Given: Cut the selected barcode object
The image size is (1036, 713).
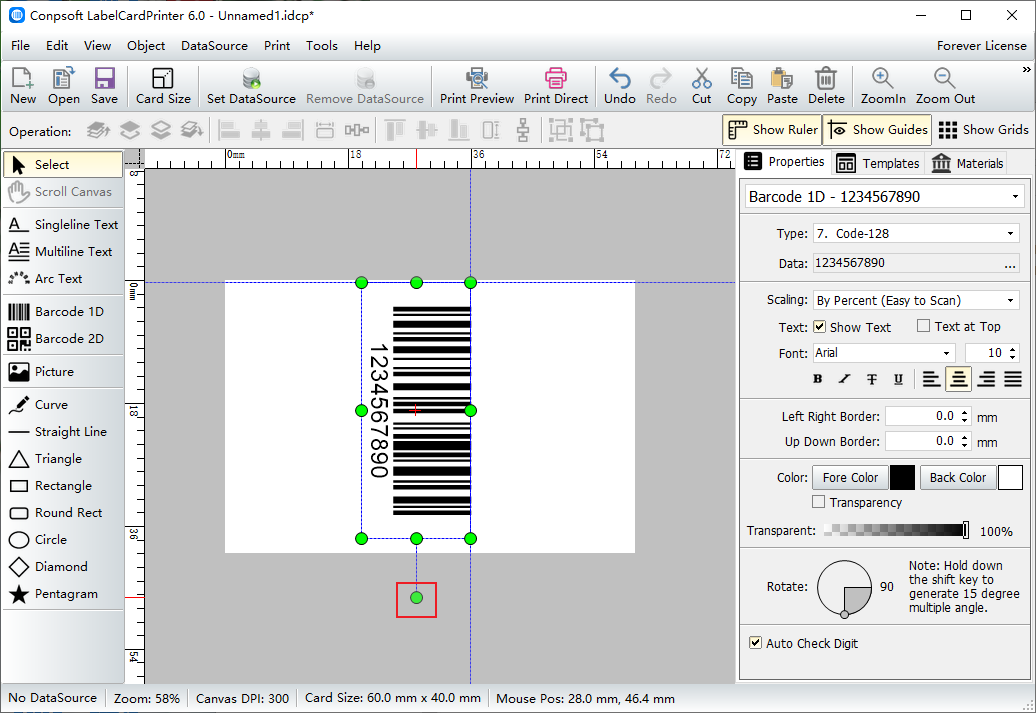Looking at the screenshot, I should tap(702, 86).
